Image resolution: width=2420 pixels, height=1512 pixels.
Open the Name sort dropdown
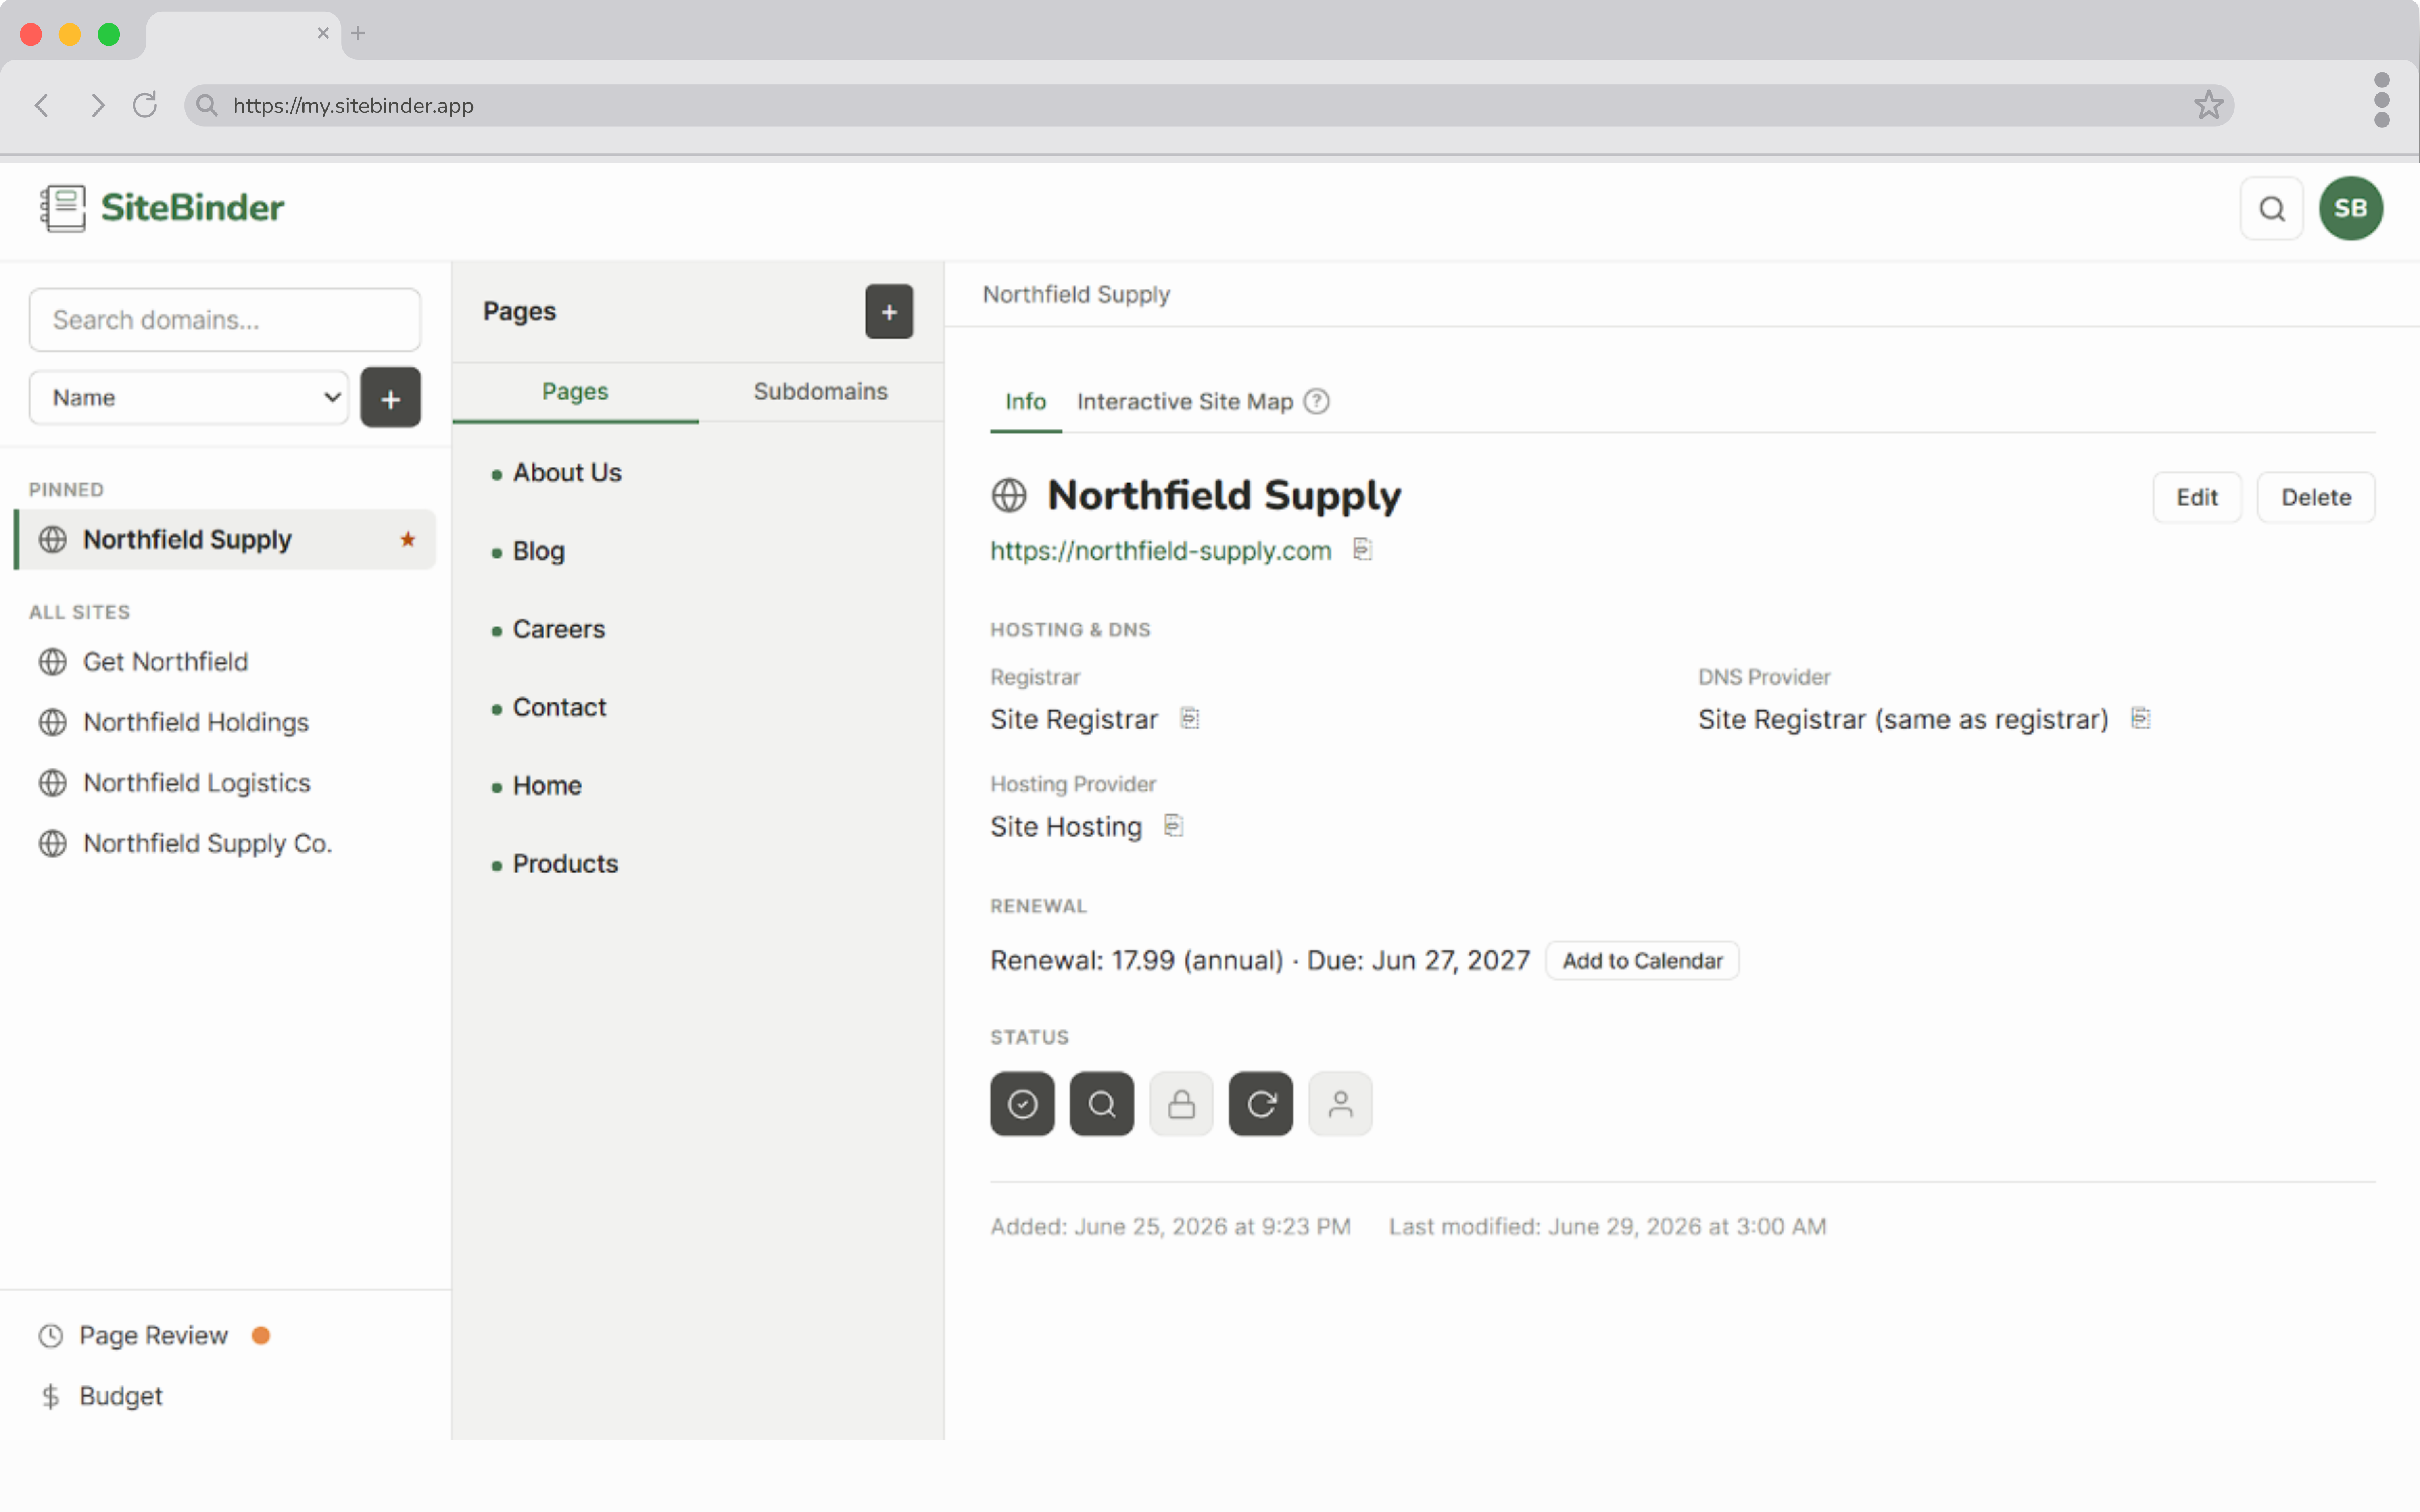click(189, 398)
